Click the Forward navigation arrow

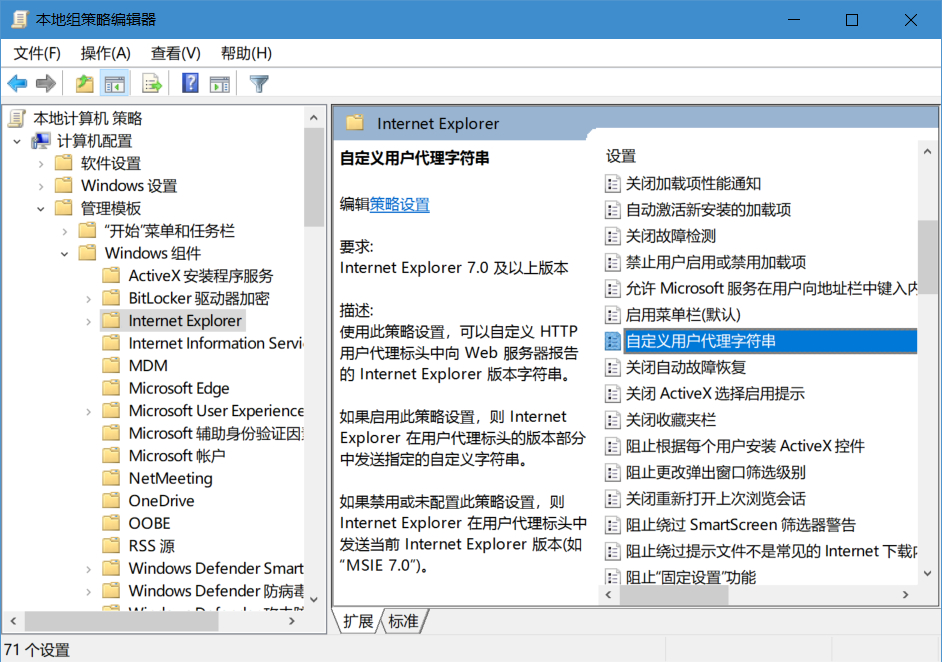(x=45, y=83)
